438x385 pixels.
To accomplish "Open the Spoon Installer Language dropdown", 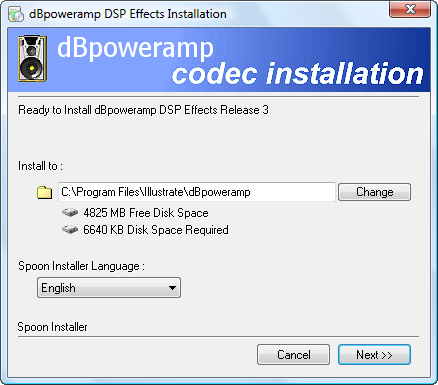I will coord(109,288).
